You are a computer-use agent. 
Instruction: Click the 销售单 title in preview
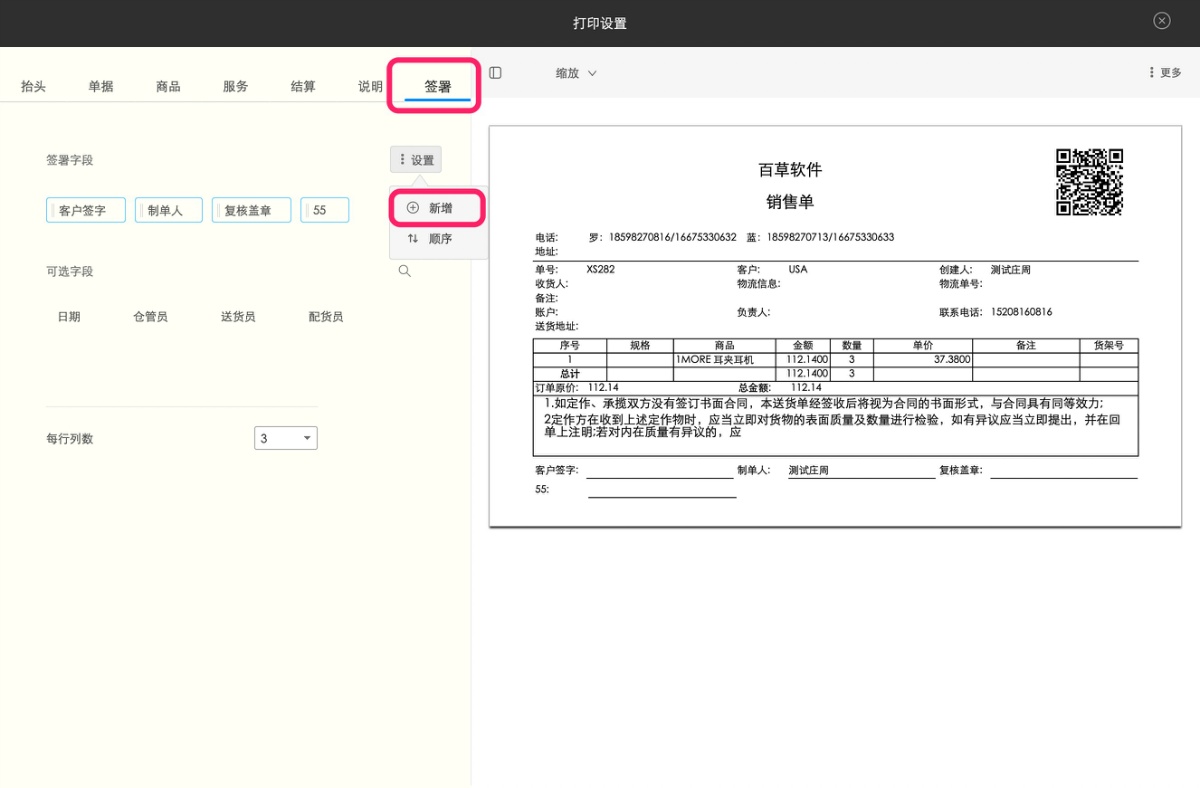[790, 202]
